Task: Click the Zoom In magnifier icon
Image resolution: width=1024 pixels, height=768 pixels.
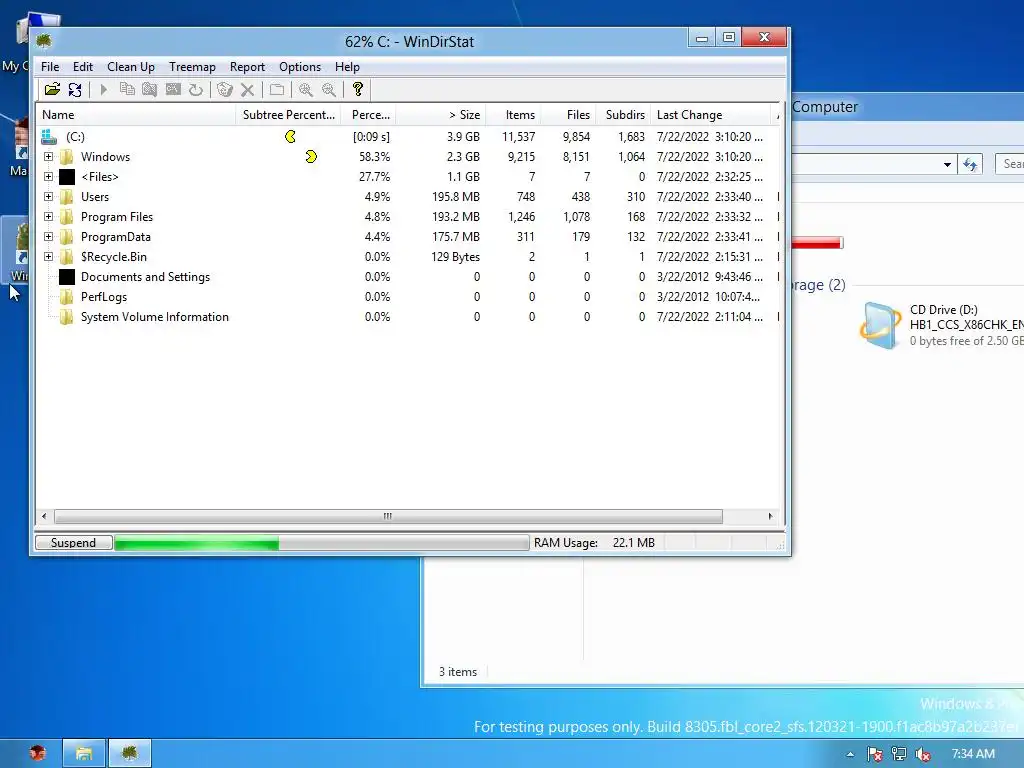Action: (x=306, y=89)
